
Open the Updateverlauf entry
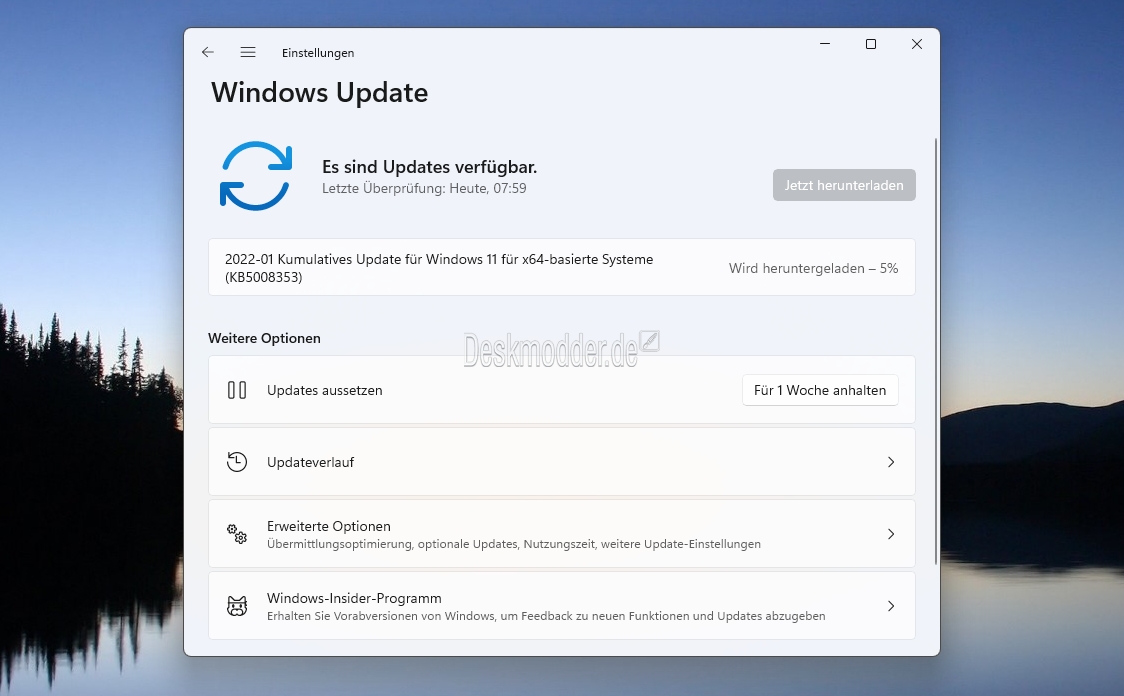tap(561, 462)
